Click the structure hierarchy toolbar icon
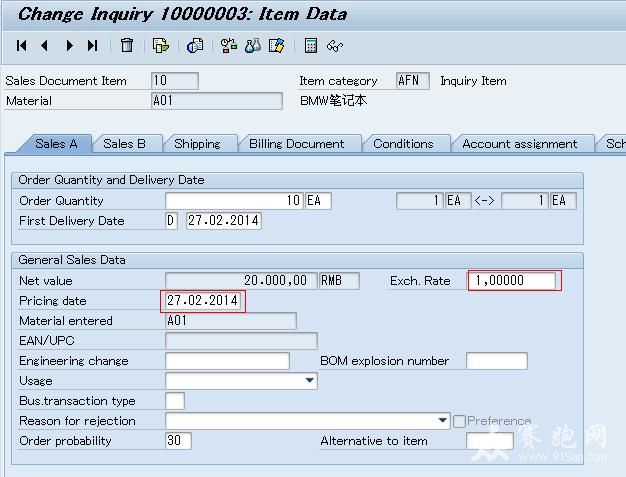The width and height of the screenshot is (626, 477). 229,46
